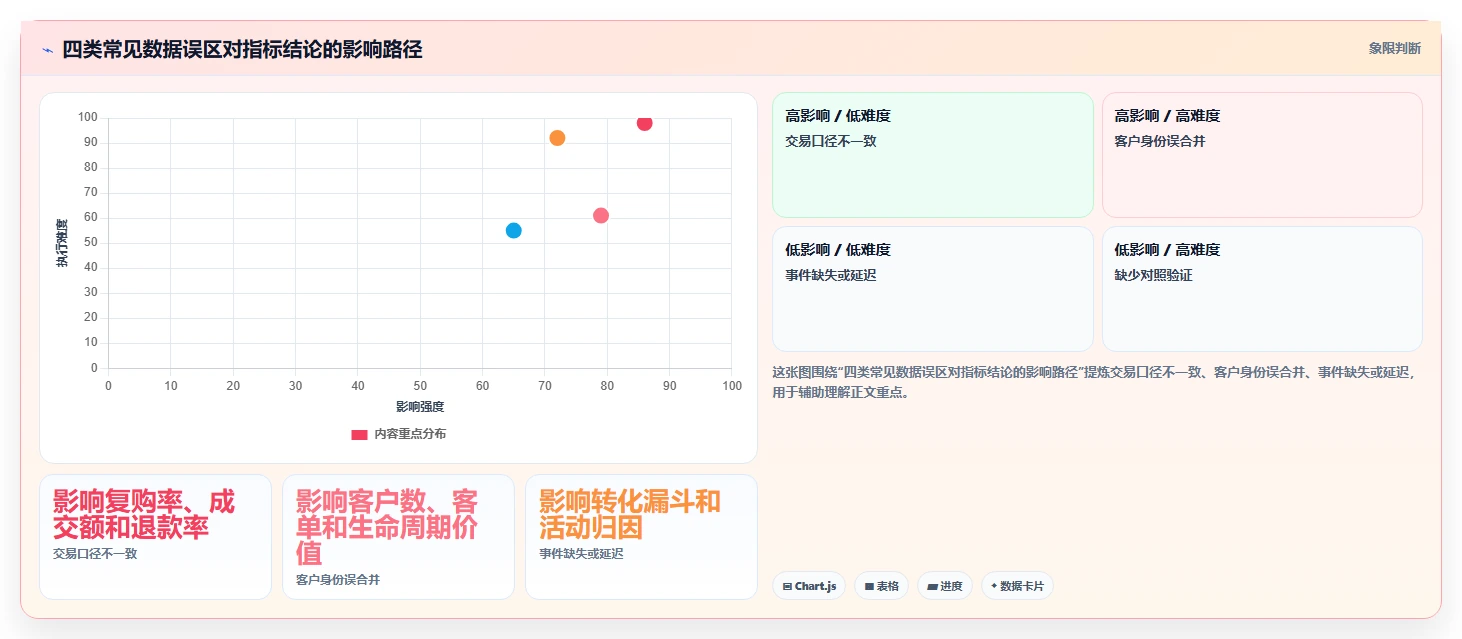The width and height of the screenshot is (1462, 639).
Task: Click the 数据卡片 tag chip
Action: tap(1017, 586)
